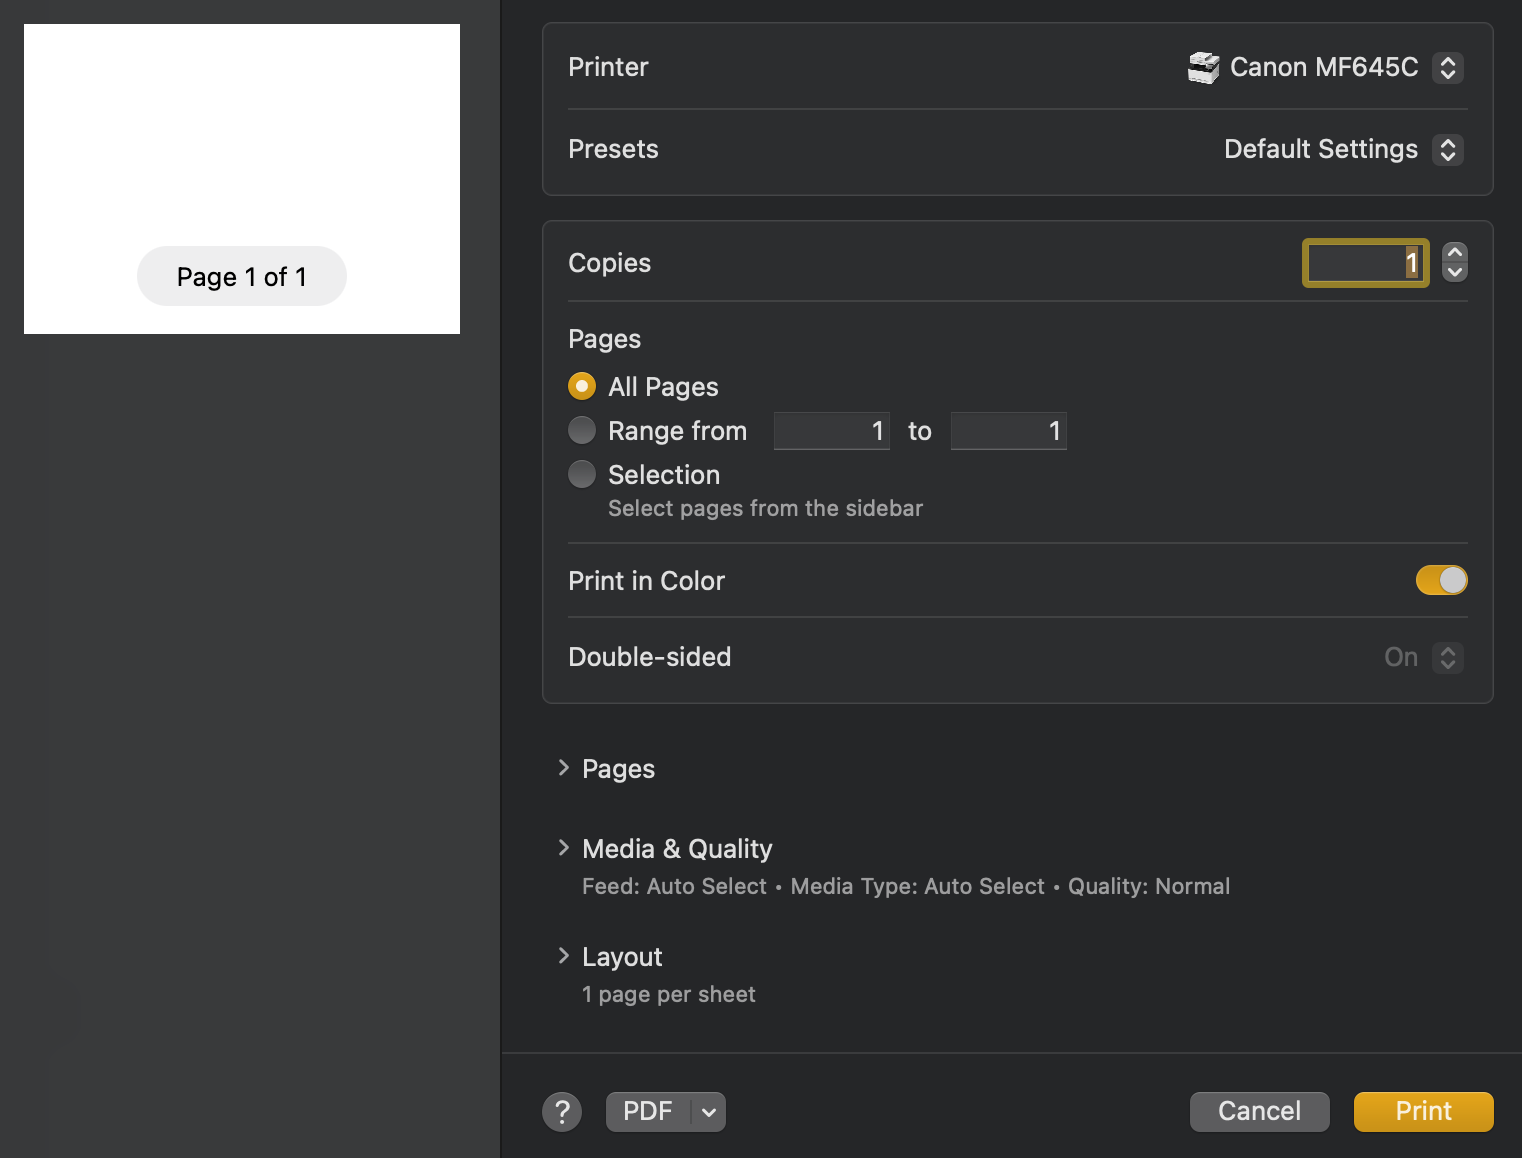Expand the Pages disclosure section
Image resolution: width=1522 pixels, height=1158 pixels.
(564, 768)
